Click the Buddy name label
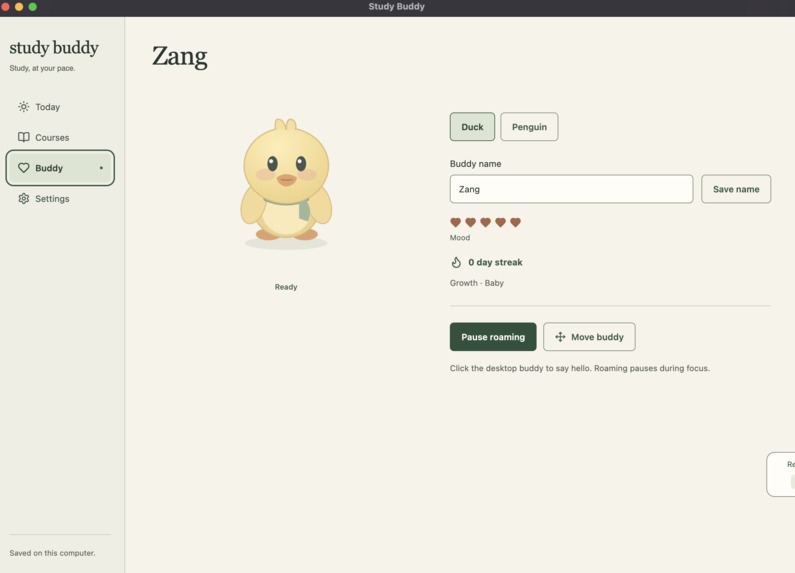Viewport: 795px width, 573px height. click(475, 164)
